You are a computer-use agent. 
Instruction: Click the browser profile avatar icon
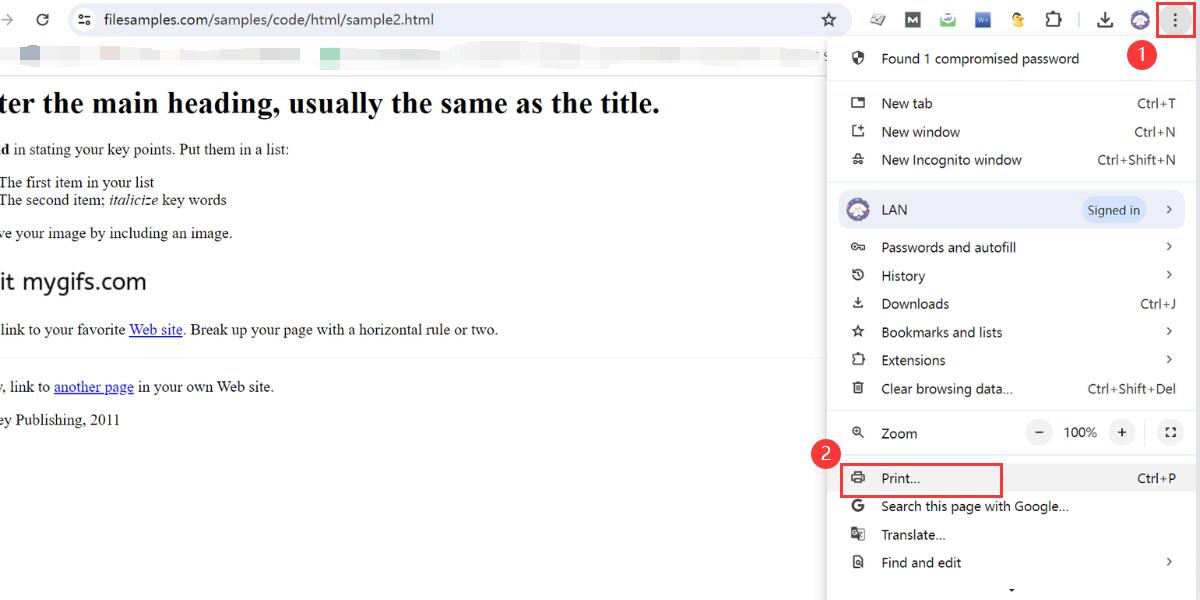click(x=1139, y=19)
